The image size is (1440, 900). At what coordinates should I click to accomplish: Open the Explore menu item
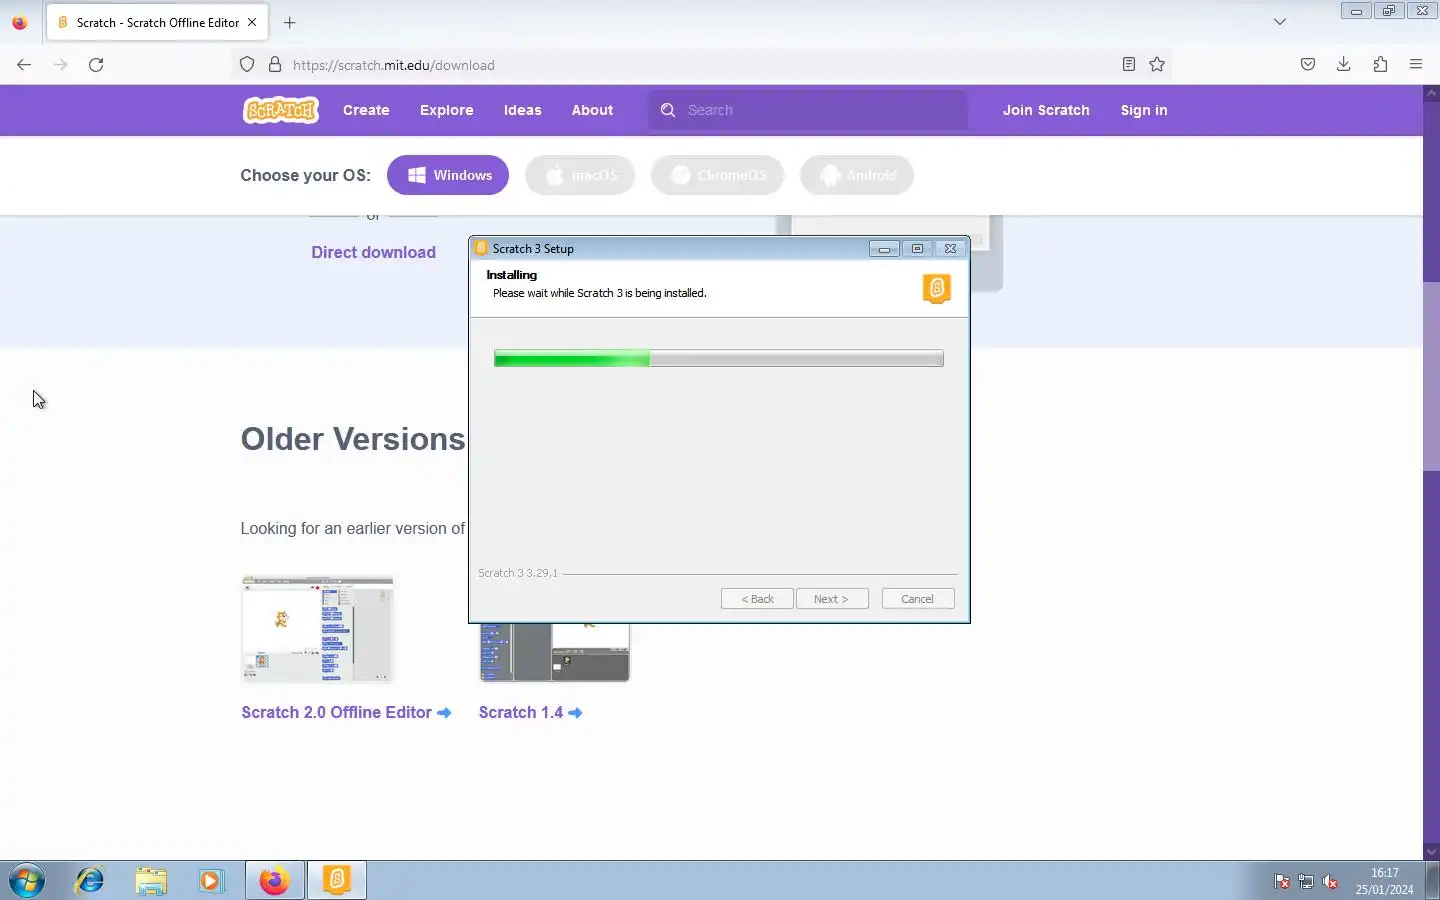click(447, 110)
